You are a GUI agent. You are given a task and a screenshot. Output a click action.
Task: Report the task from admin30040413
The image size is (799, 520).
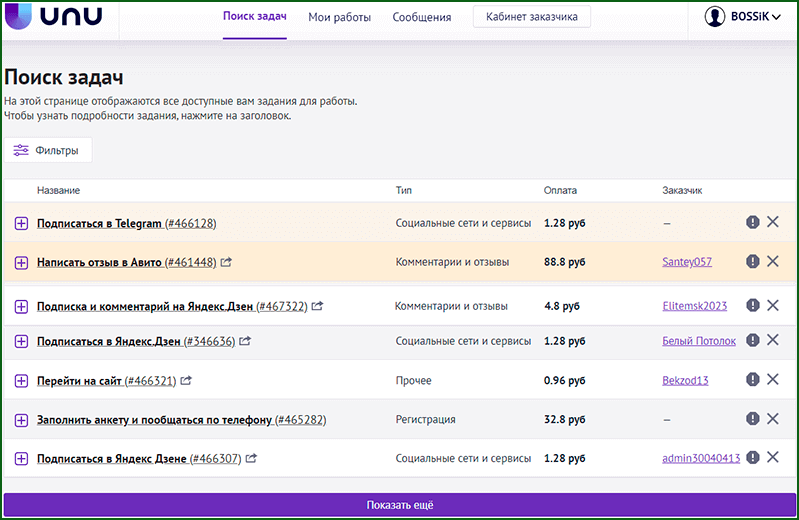pyautogui.click(x=753, y=457)
